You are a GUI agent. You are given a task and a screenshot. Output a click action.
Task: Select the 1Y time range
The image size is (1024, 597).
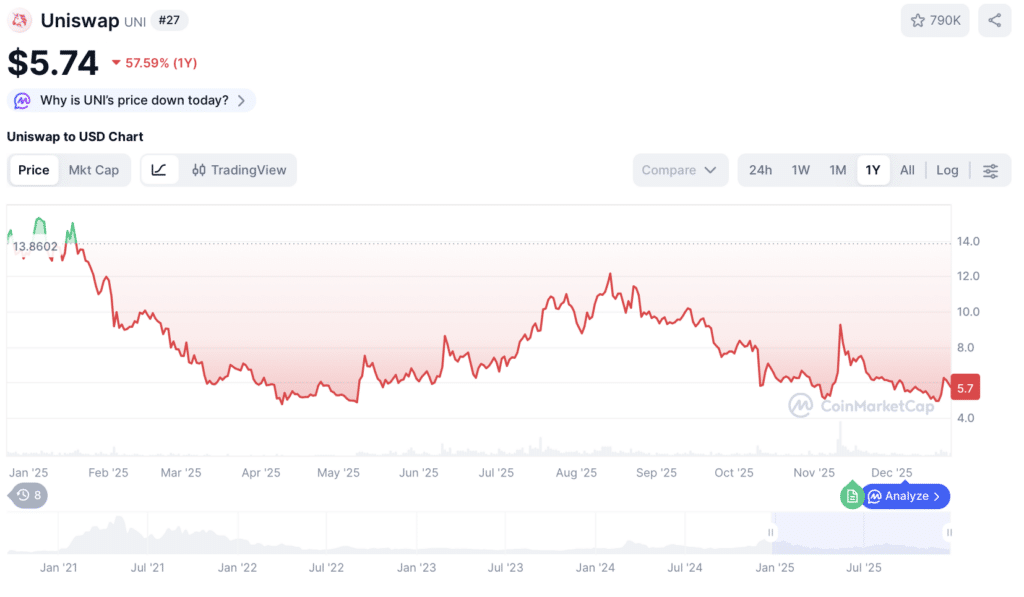coord(873,170)
